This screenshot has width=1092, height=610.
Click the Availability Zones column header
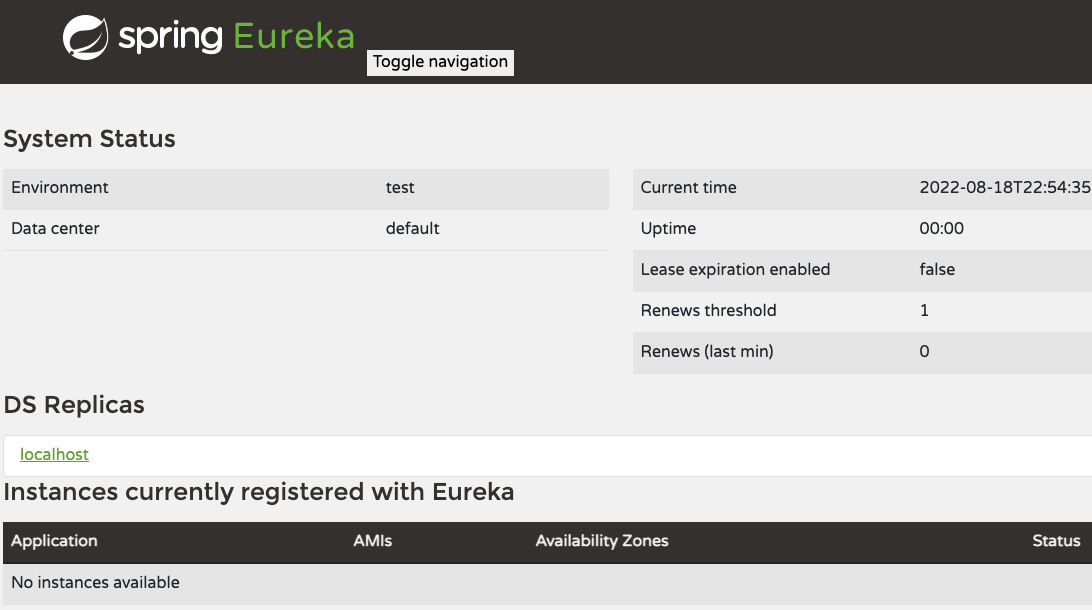point(602,541)
